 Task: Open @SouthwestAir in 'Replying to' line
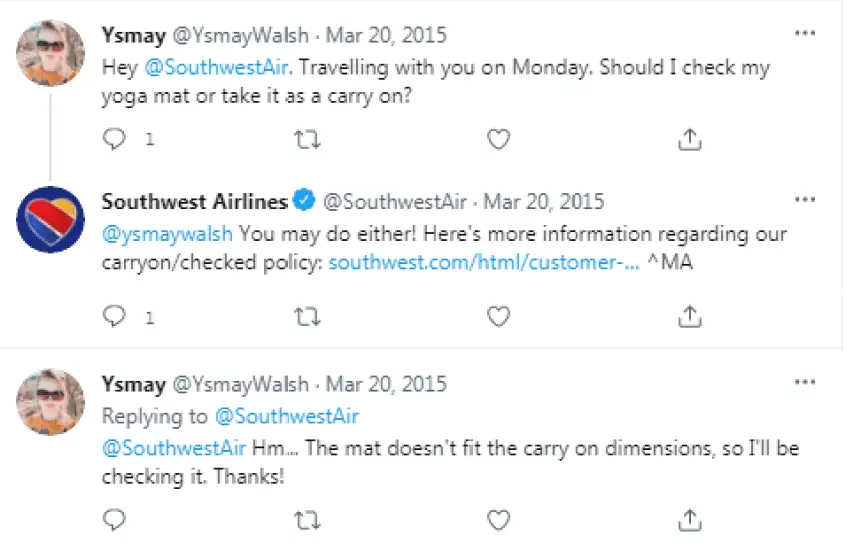click(x=287, y=416)
